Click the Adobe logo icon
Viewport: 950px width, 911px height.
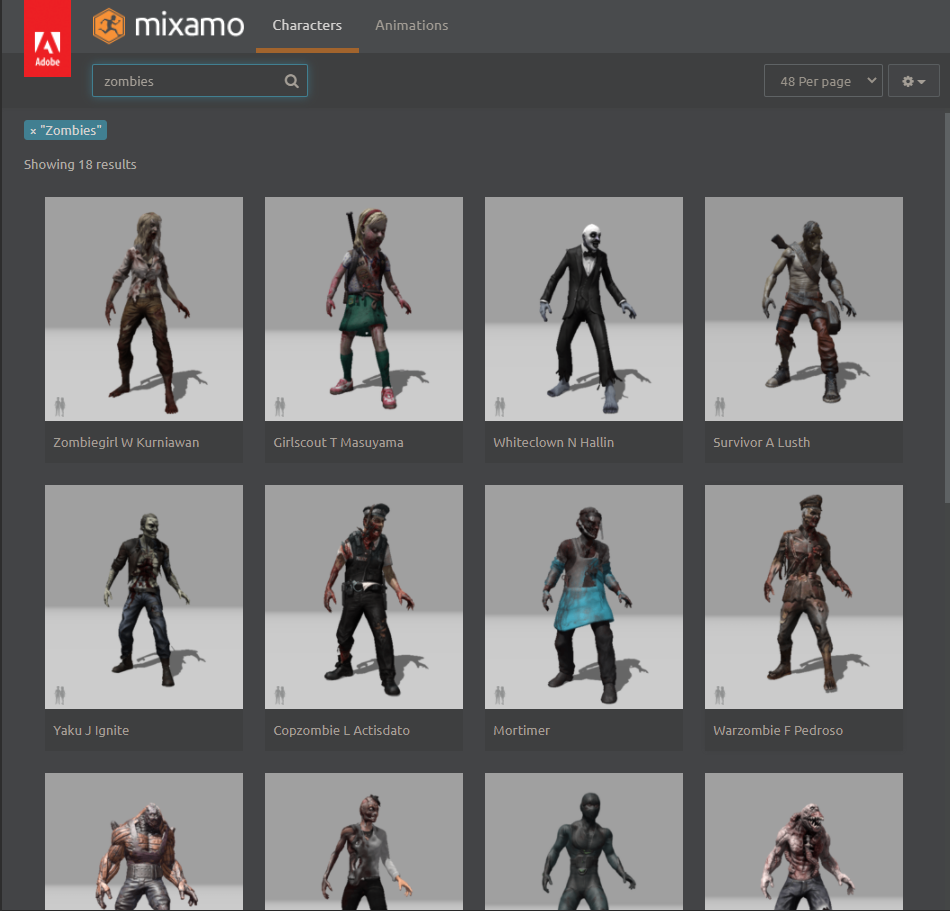click(x=47, y=38)
